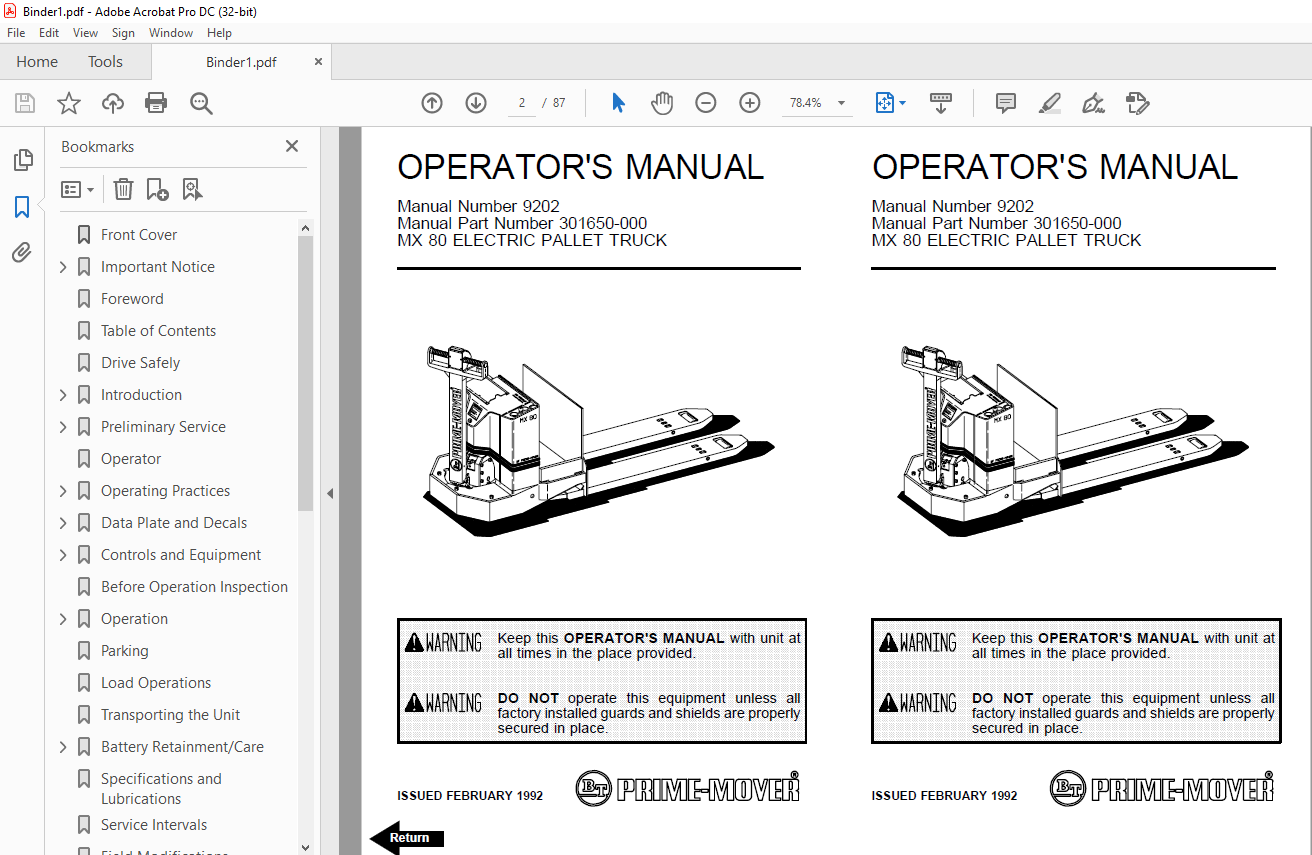The width and height of the screenshot is (1312, 855).
Task: Select the Highlight text pen tool
Action: click(x=1050, y=103)
